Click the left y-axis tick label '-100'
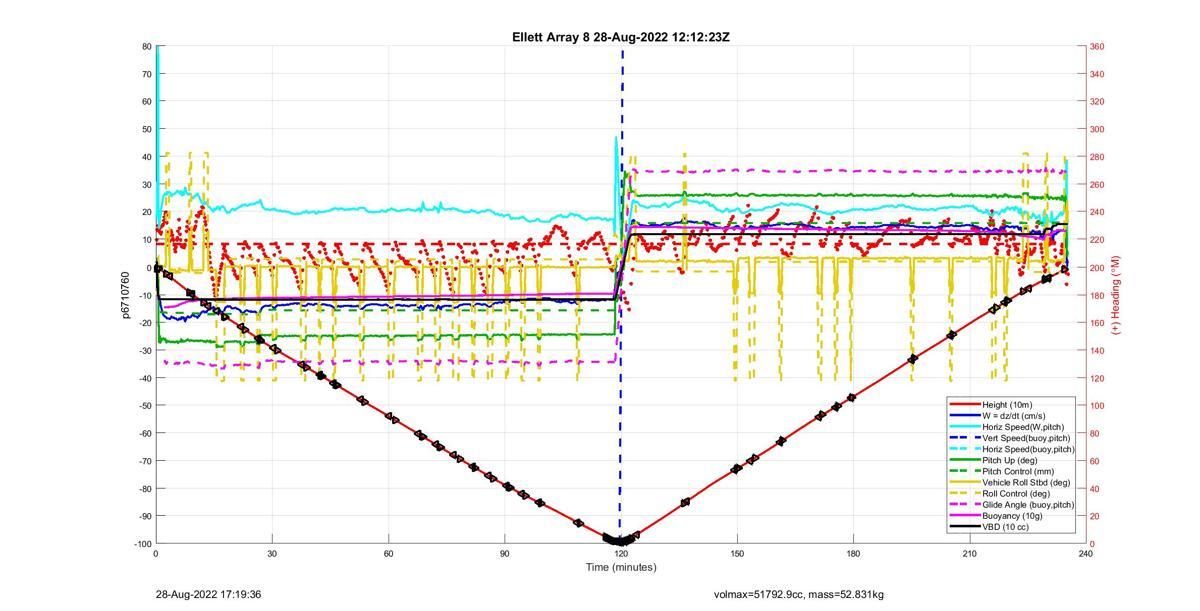The image size is (1200, 611). point(142,543)
